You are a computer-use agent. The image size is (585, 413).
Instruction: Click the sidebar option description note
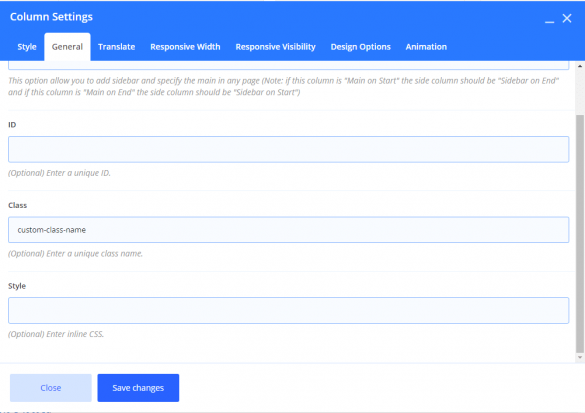[284, 86]
